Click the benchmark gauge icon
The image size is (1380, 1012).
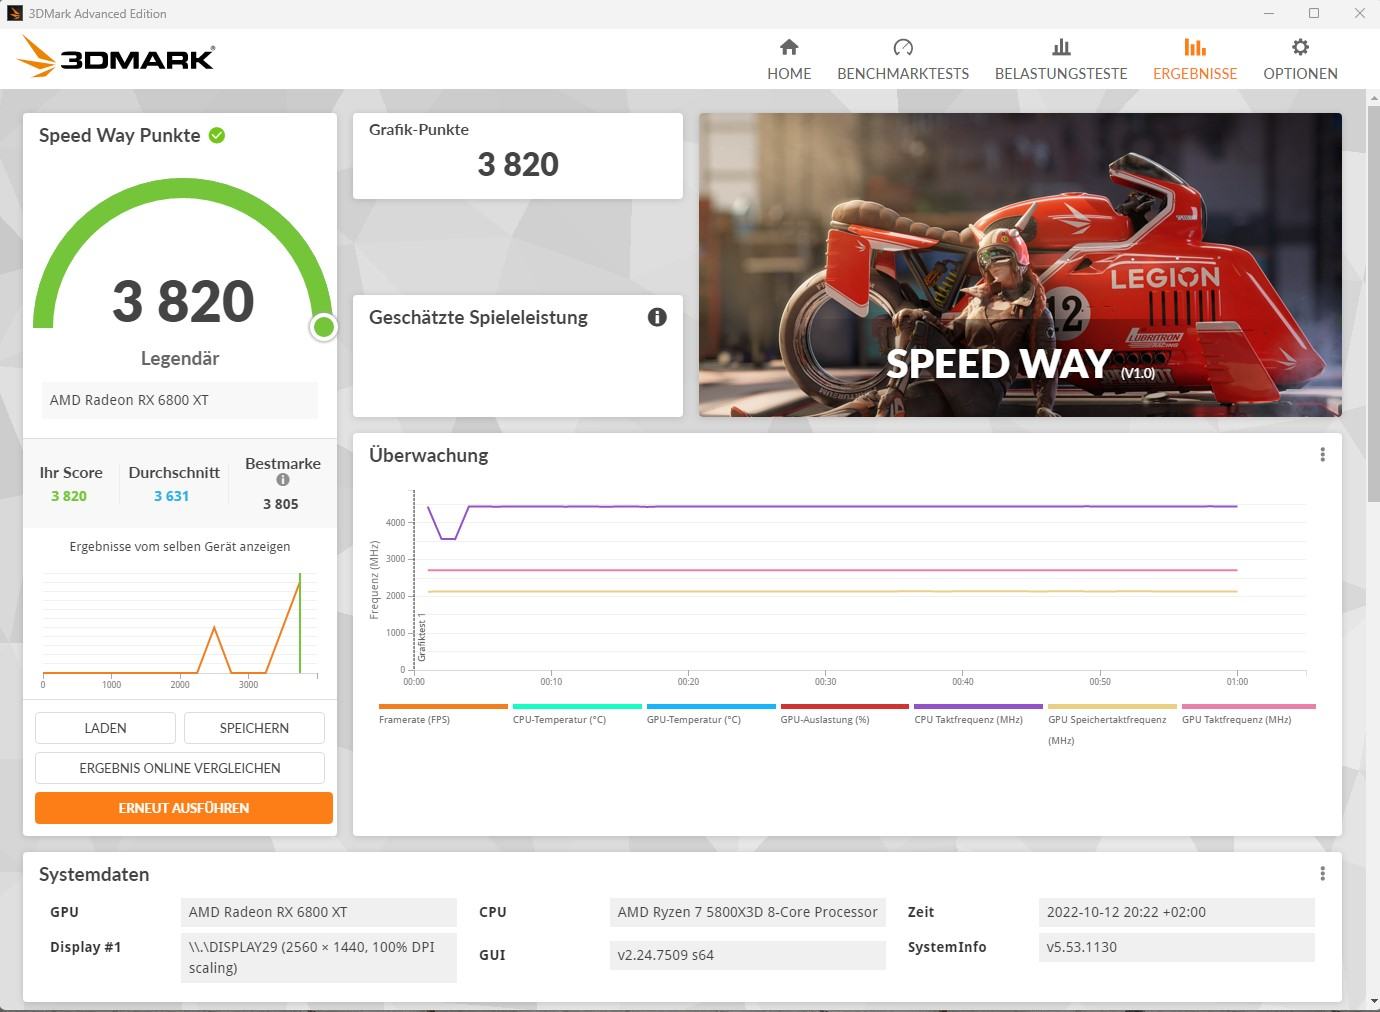[x=903, y=47]
